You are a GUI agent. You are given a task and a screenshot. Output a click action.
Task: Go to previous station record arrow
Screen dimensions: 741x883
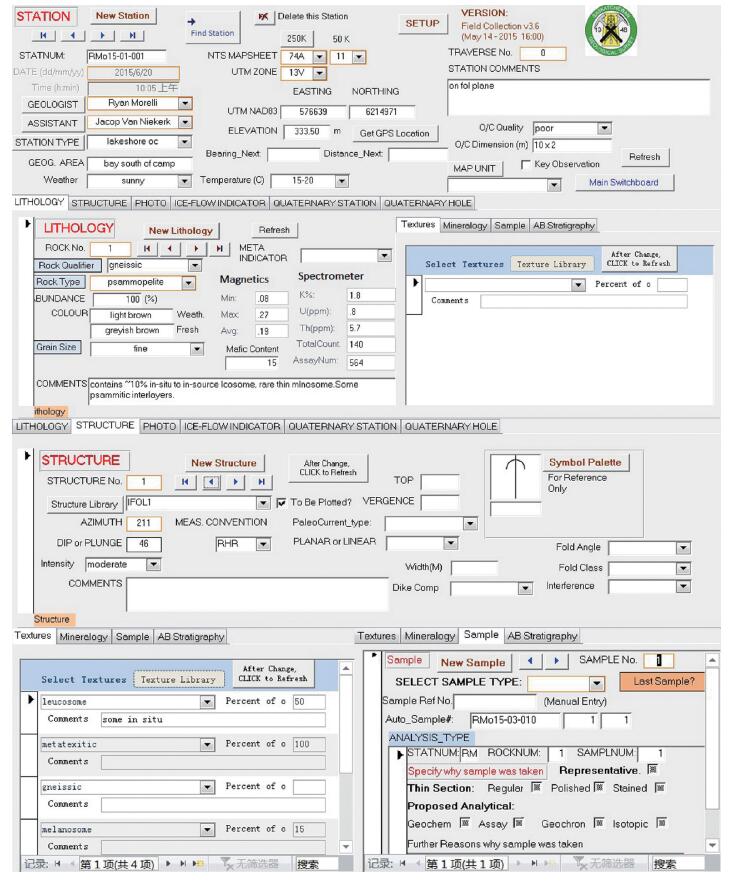point(73,35)
